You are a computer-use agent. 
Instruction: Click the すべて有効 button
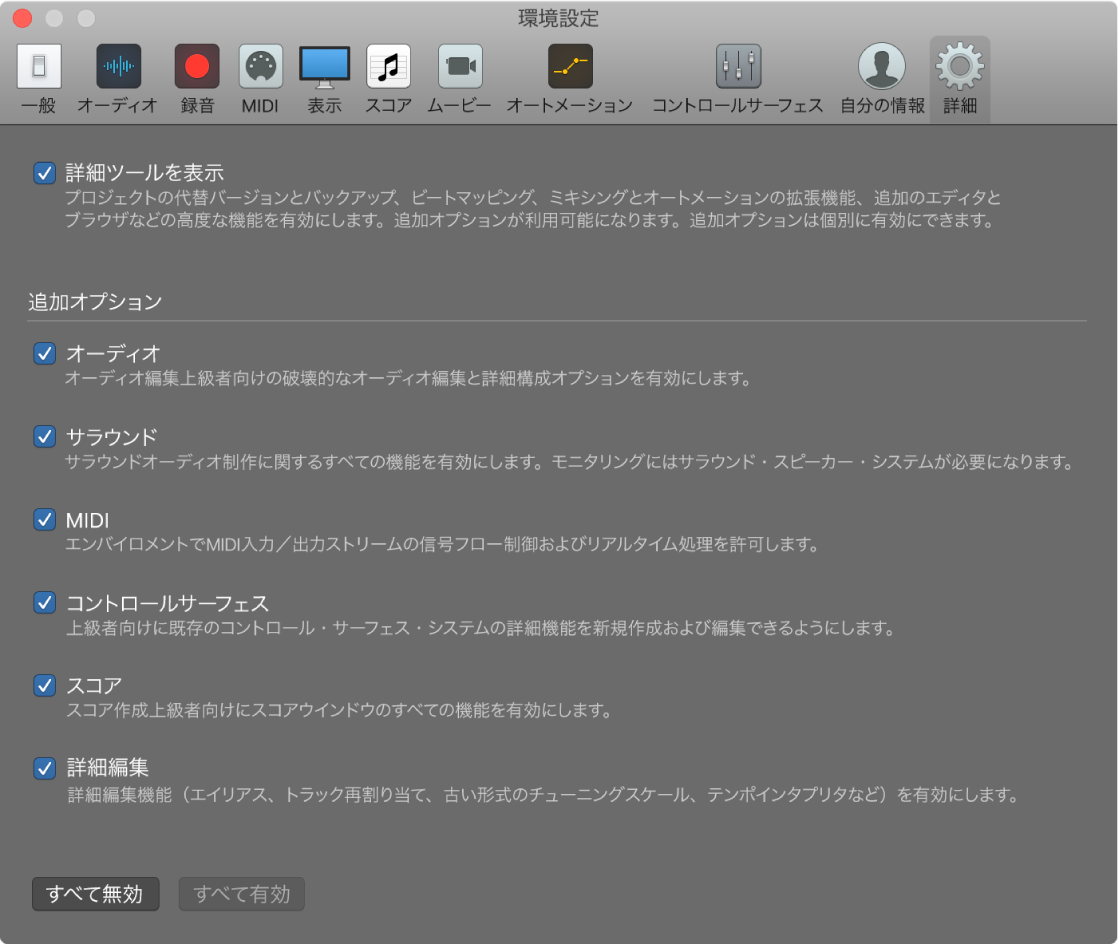pyautogui.click(x=241, y=894)
